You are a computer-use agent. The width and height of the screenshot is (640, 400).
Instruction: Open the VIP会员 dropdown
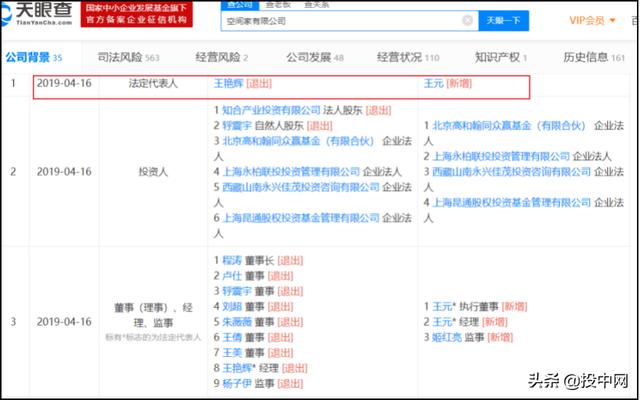[592, 20]
